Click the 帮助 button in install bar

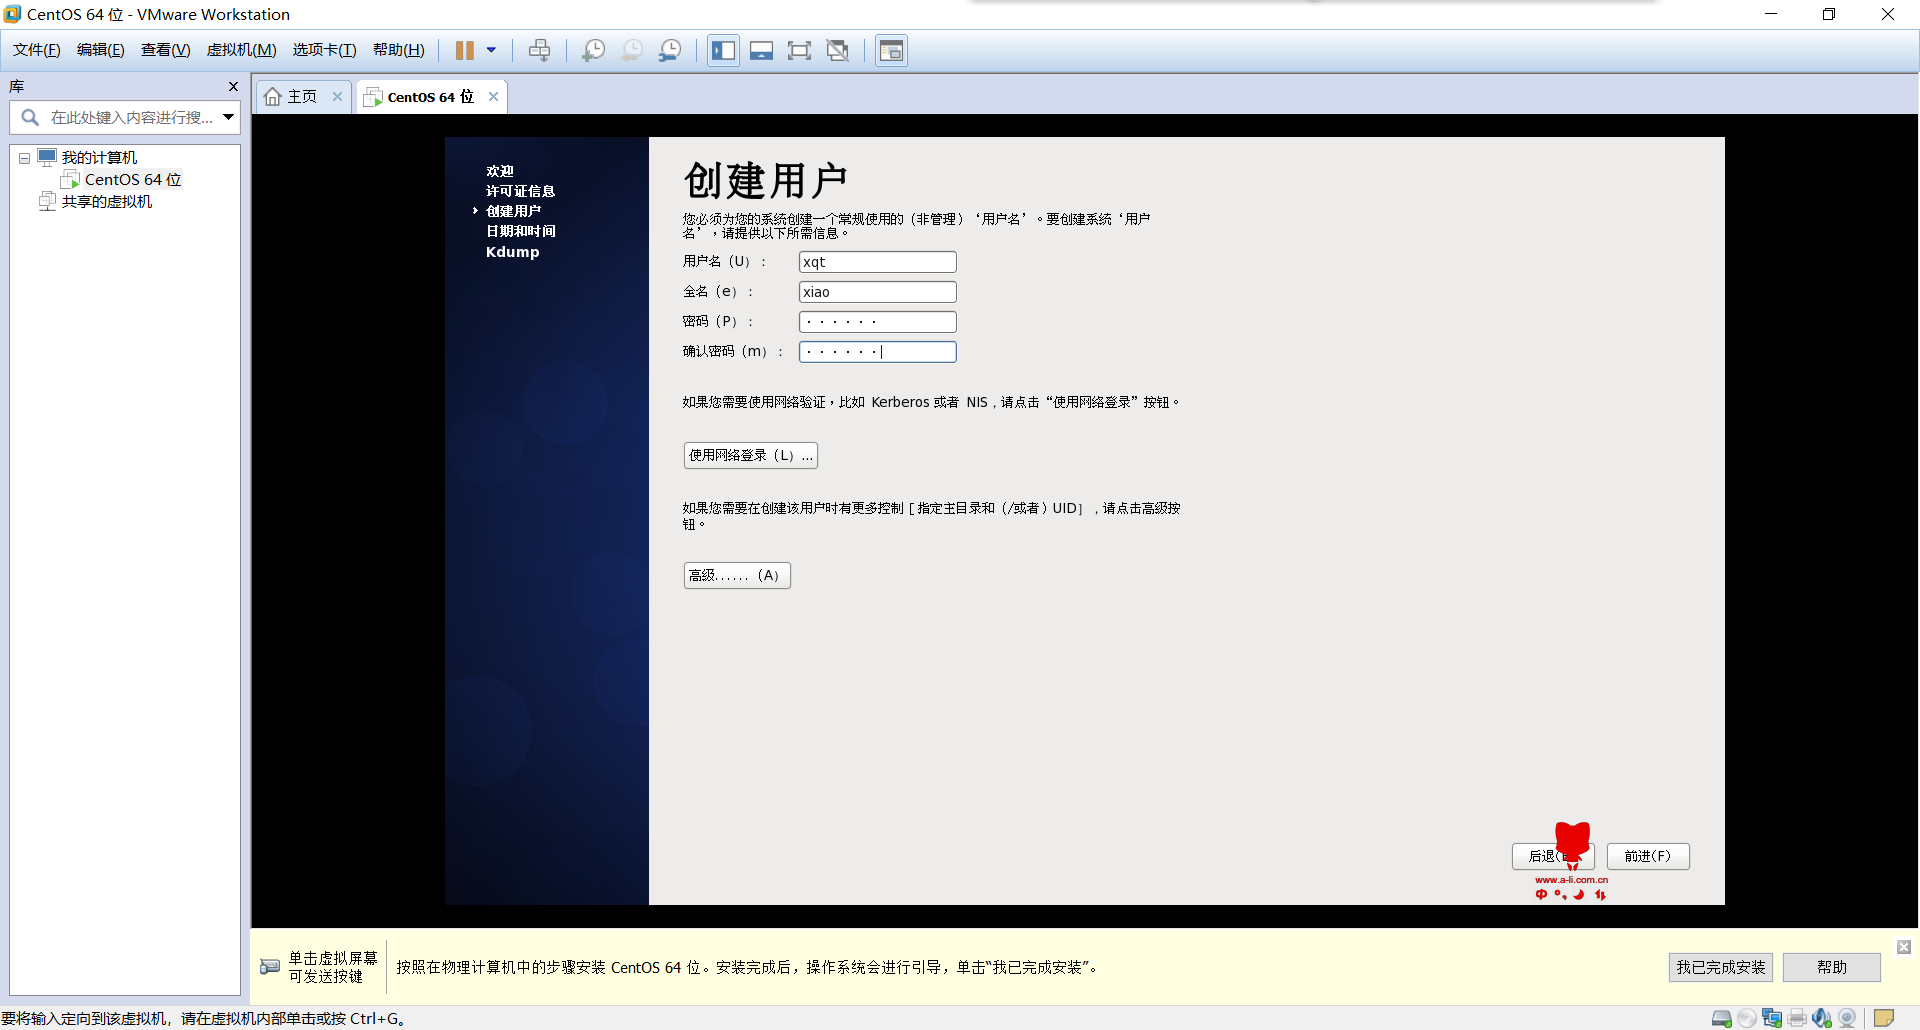[x=1831, y=967]
